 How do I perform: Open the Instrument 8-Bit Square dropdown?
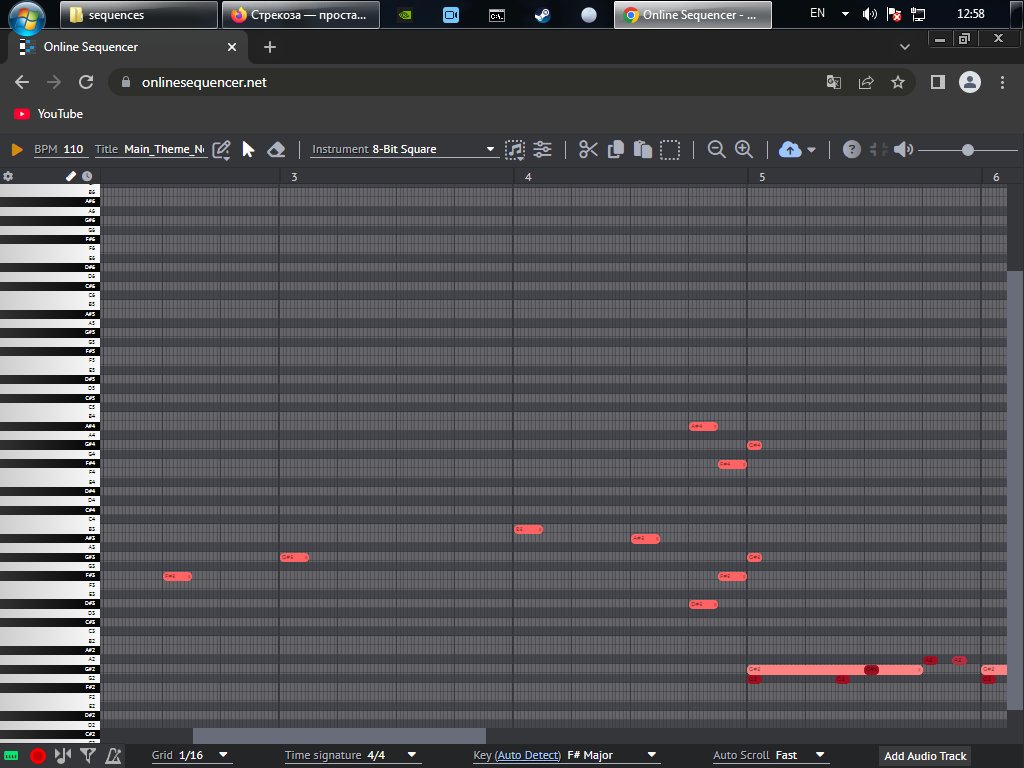403,150
